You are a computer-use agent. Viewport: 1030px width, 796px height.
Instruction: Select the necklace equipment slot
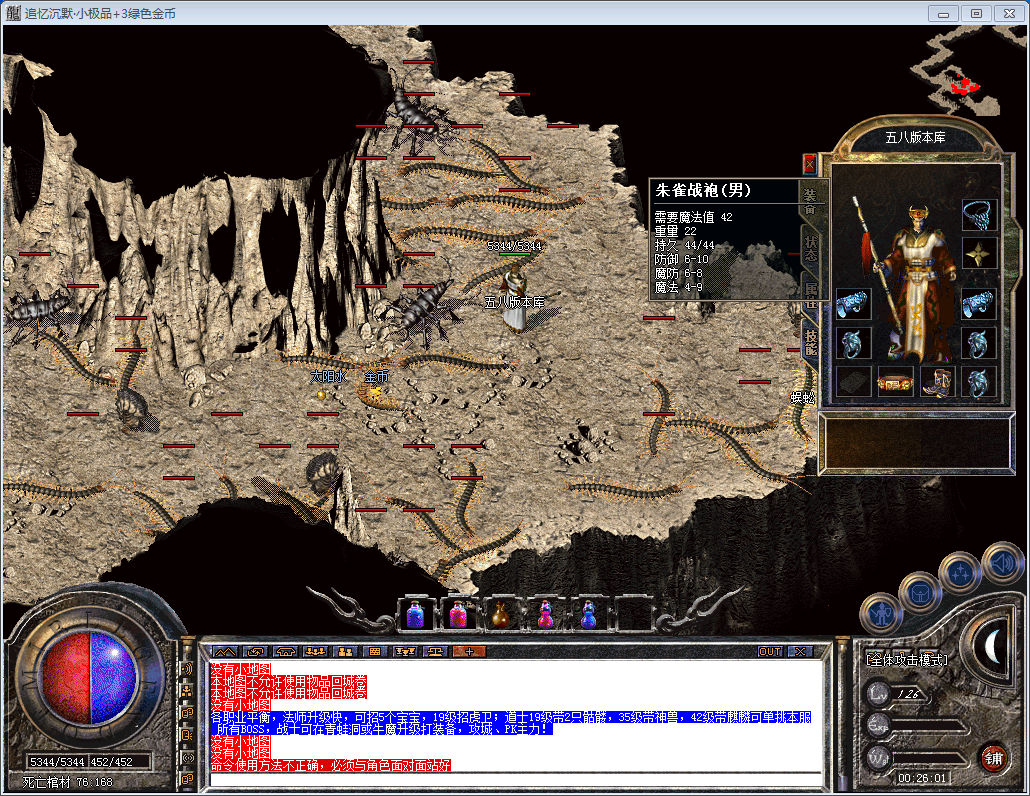(979, 215)
